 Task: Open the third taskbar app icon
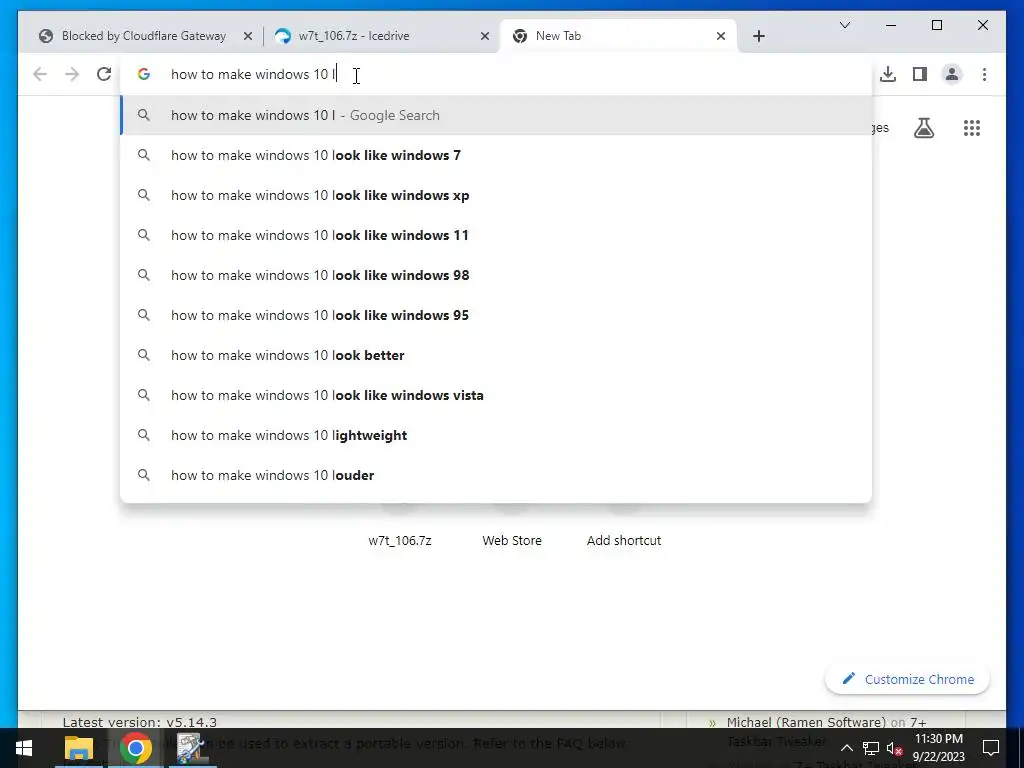(191, 748)
